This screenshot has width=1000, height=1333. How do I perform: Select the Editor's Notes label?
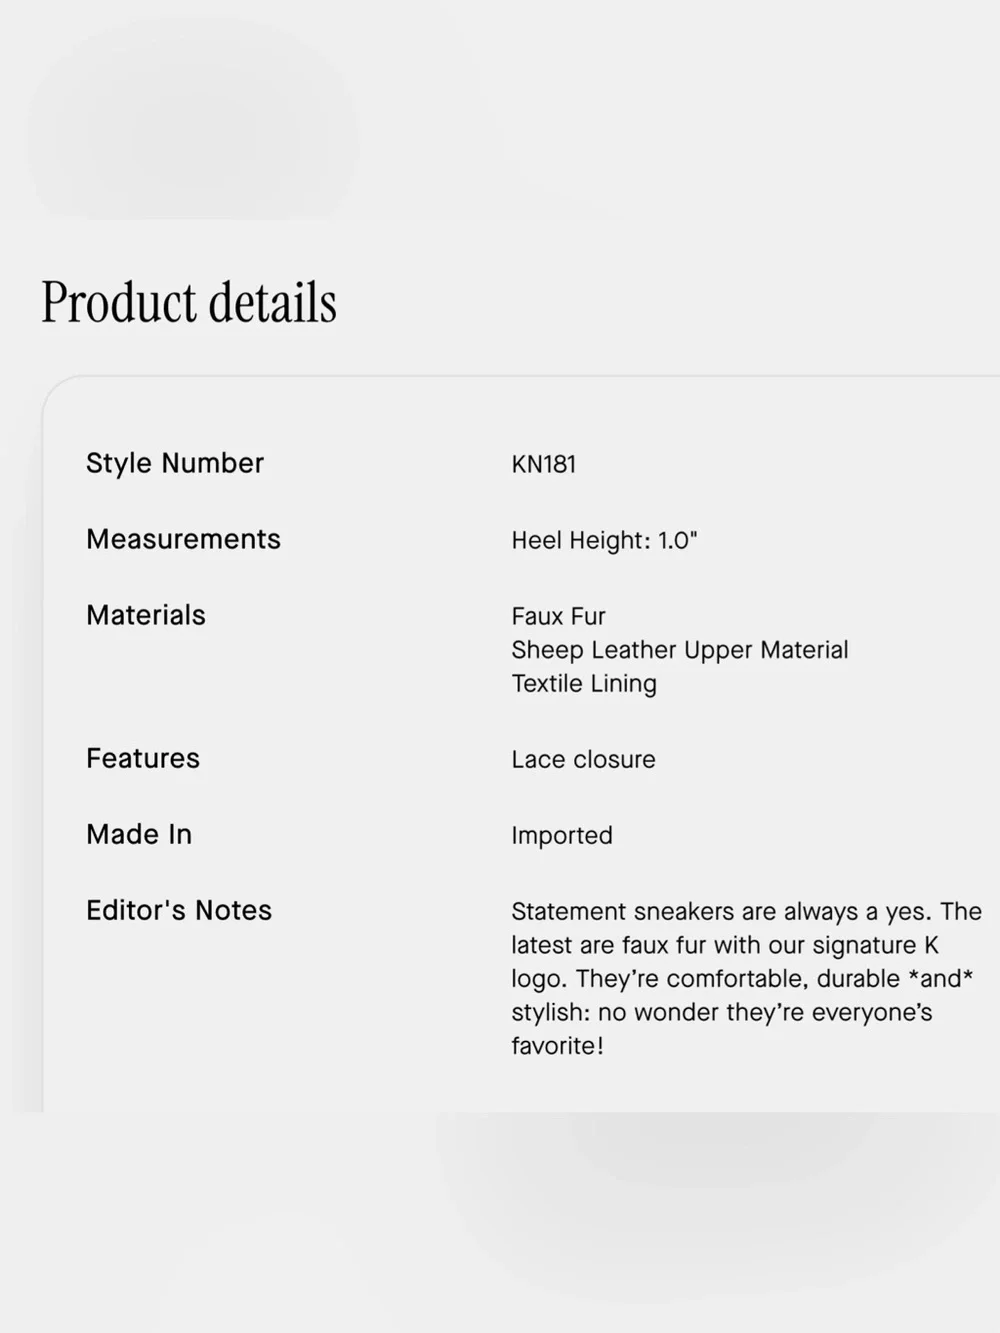point(179,910)
